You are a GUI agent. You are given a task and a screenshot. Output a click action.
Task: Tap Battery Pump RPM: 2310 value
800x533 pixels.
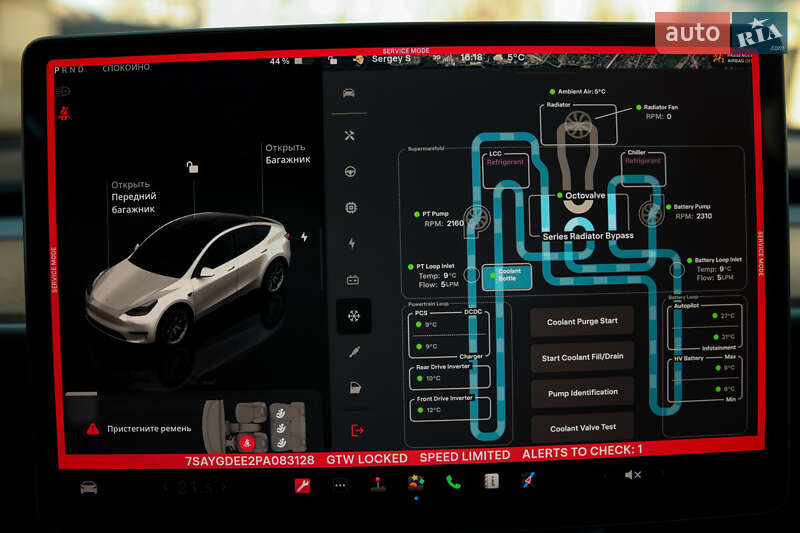pyautogui.click(x=693, y=216)
